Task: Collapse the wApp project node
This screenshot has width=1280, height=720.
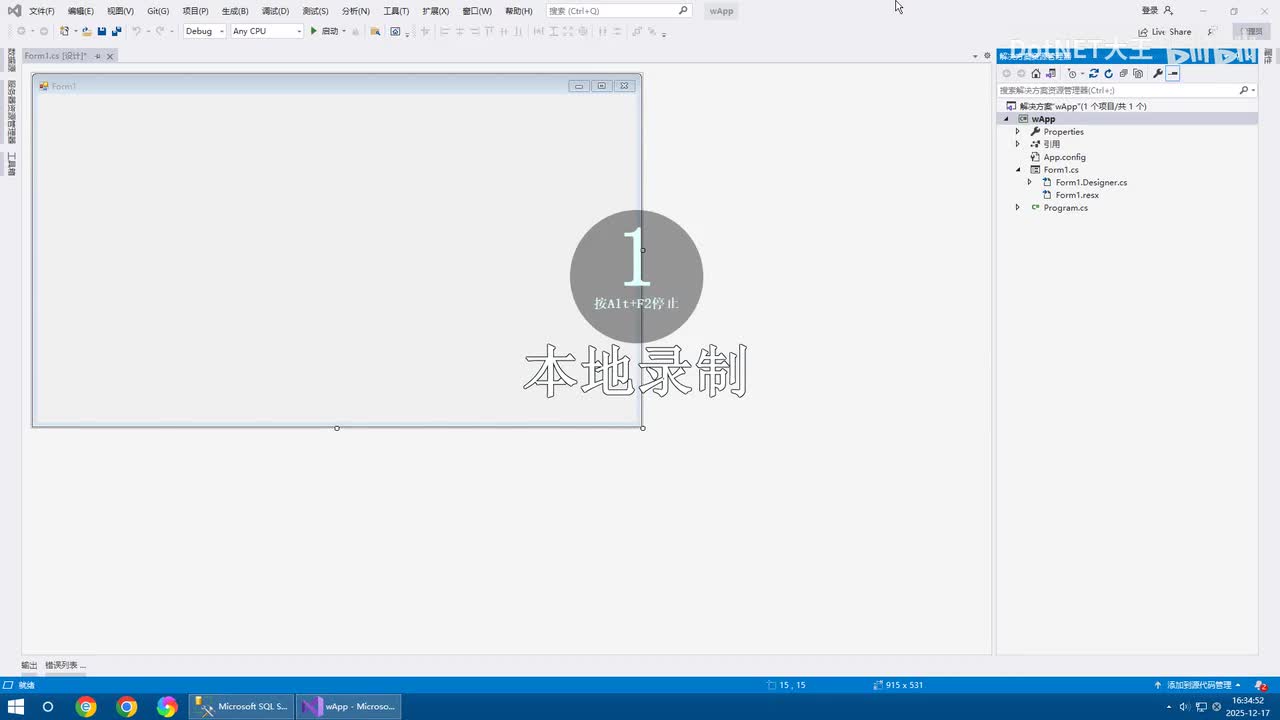Action: point(1006,119)
